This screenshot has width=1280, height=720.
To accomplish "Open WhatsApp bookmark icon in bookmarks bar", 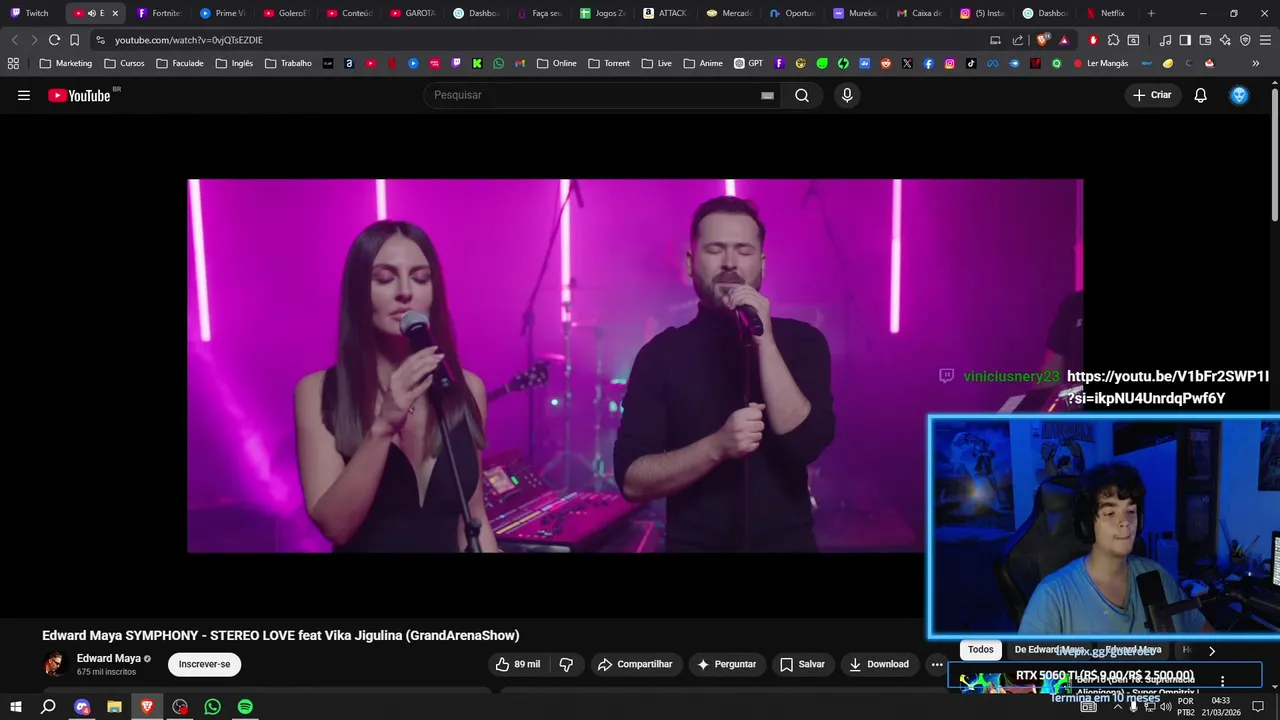I will 498,63.
